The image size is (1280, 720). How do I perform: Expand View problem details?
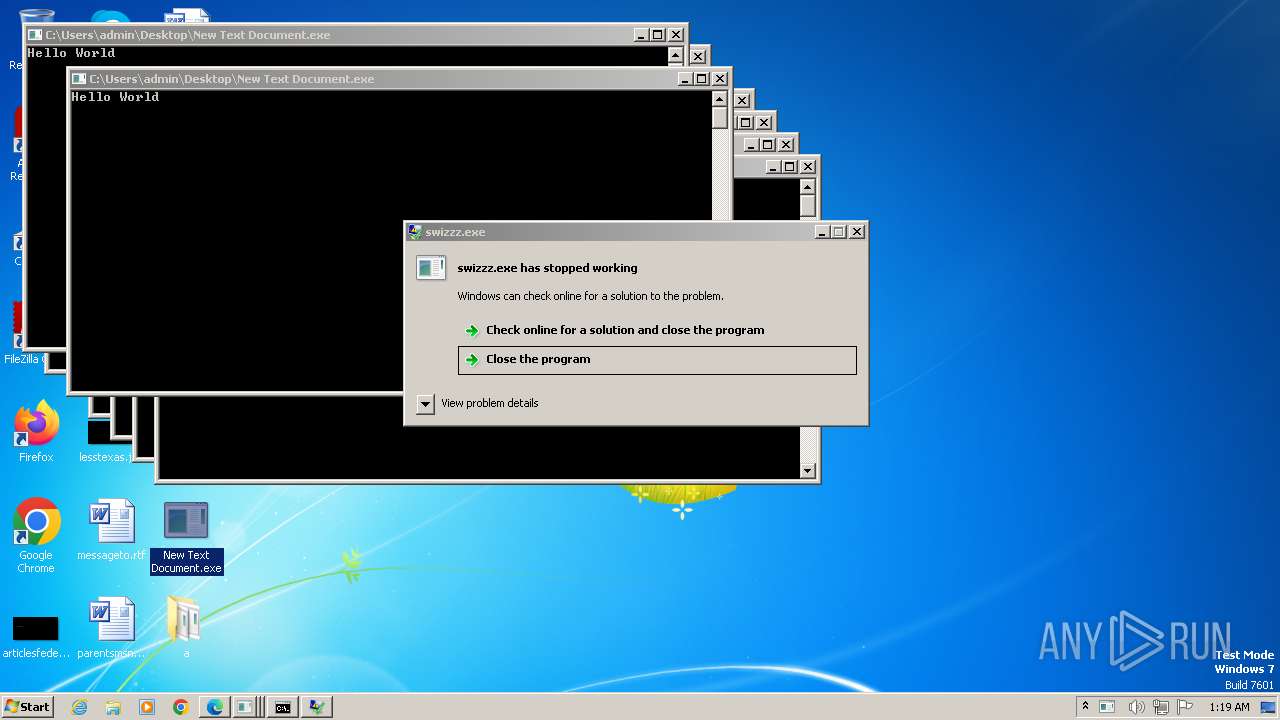478,403
